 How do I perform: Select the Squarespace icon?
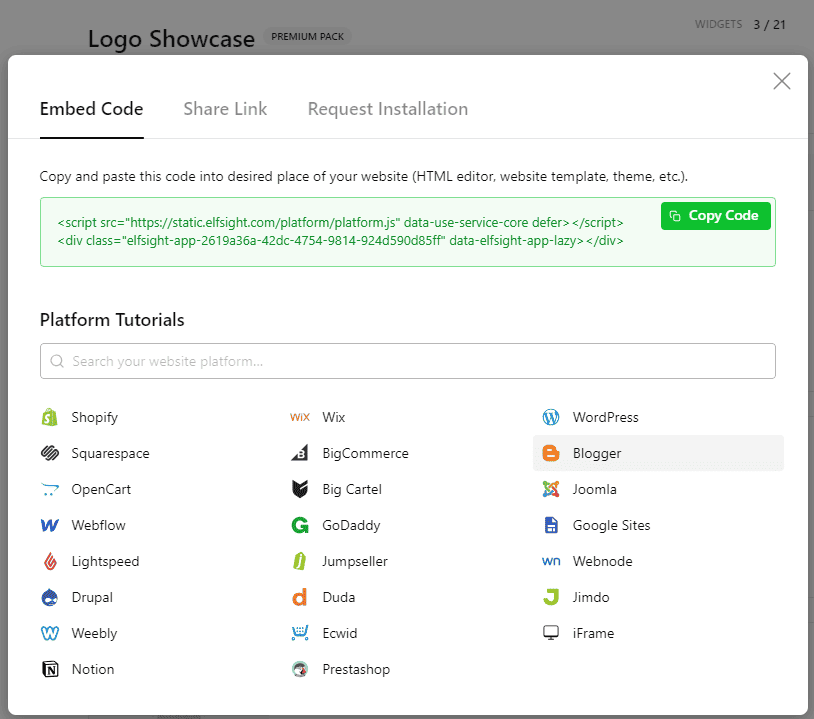pos(50,453)
